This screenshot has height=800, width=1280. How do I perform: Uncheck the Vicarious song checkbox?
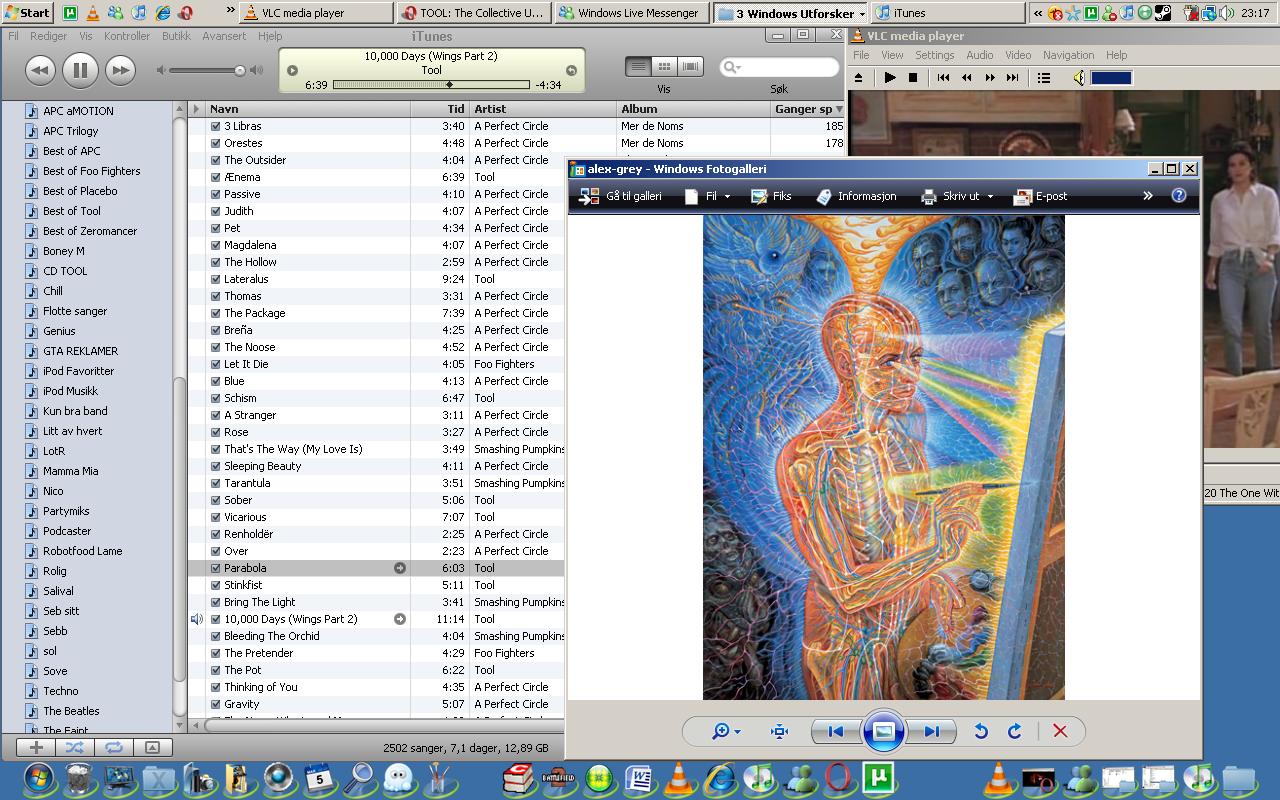215,517
